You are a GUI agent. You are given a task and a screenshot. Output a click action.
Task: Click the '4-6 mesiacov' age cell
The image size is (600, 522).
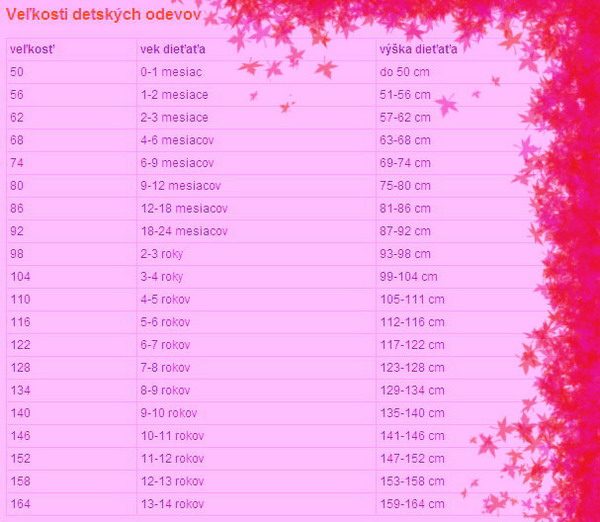click(177, 140)
